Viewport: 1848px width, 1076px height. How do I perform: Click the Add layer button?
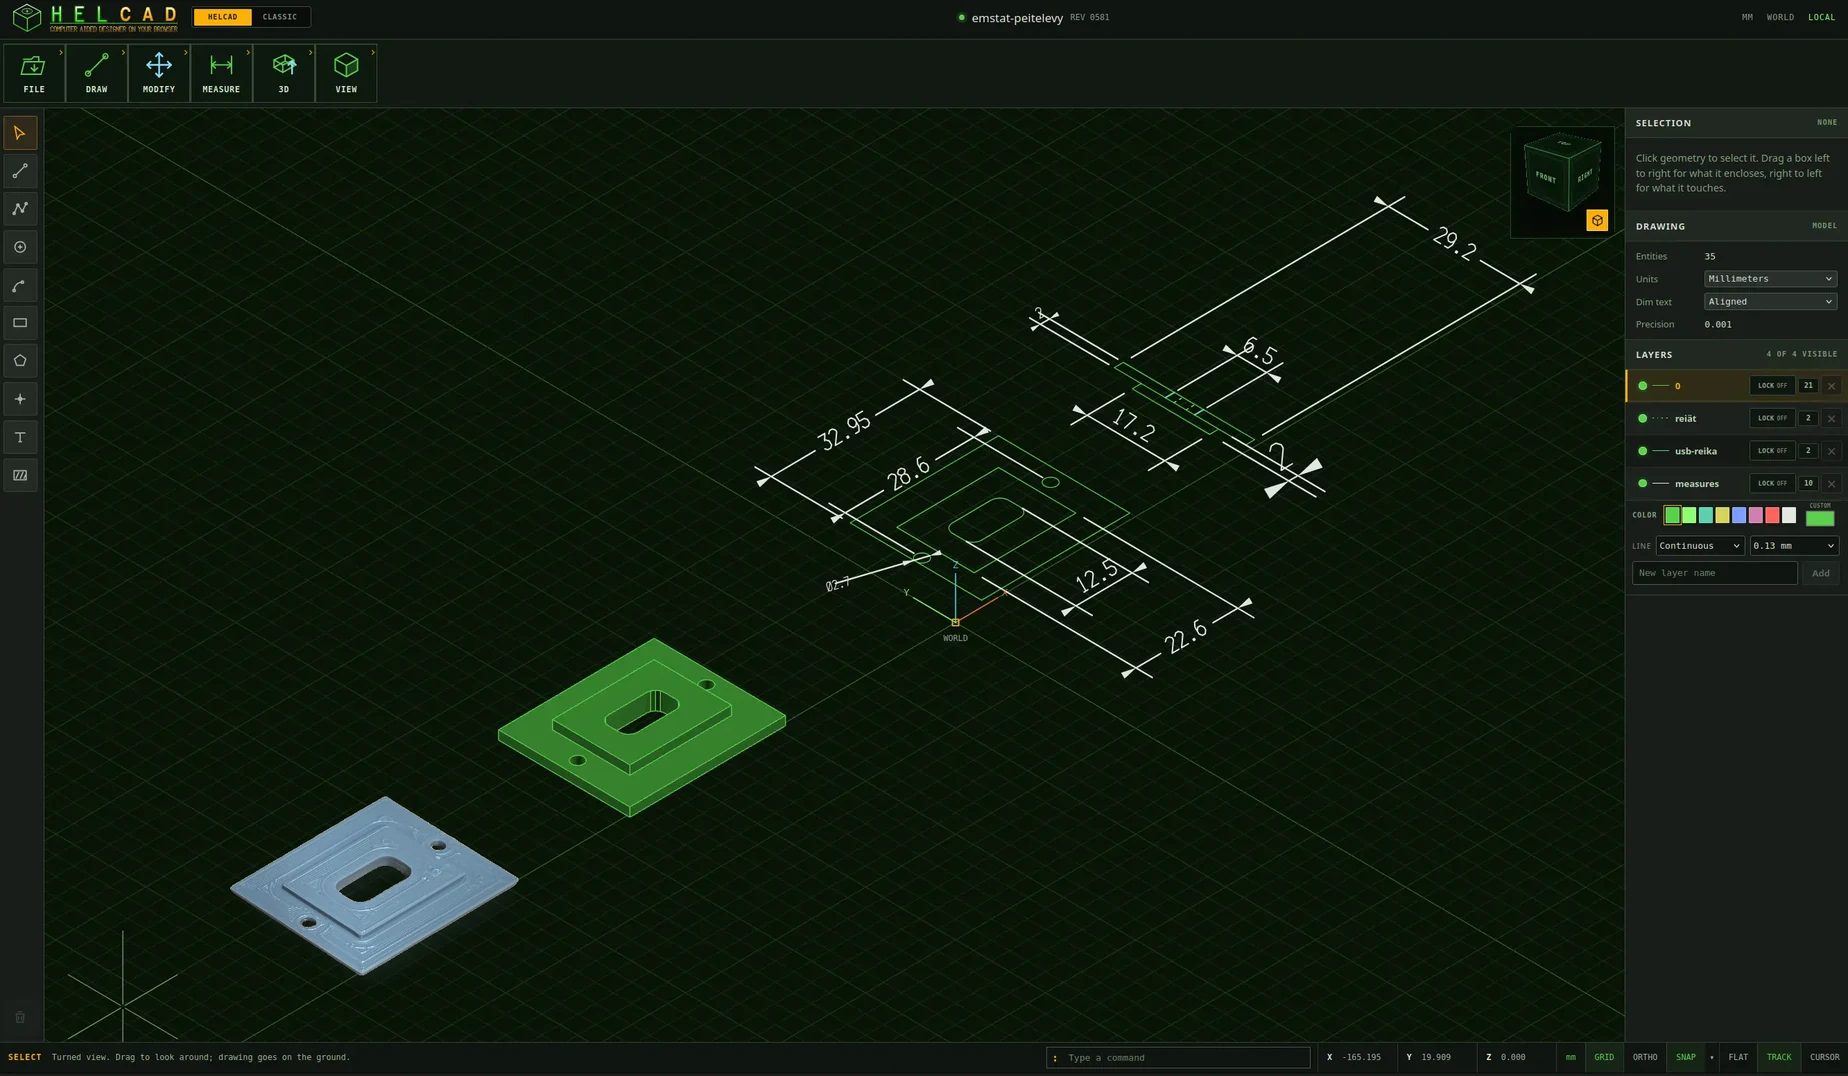pyautogui.click(x=1820, y=573)
